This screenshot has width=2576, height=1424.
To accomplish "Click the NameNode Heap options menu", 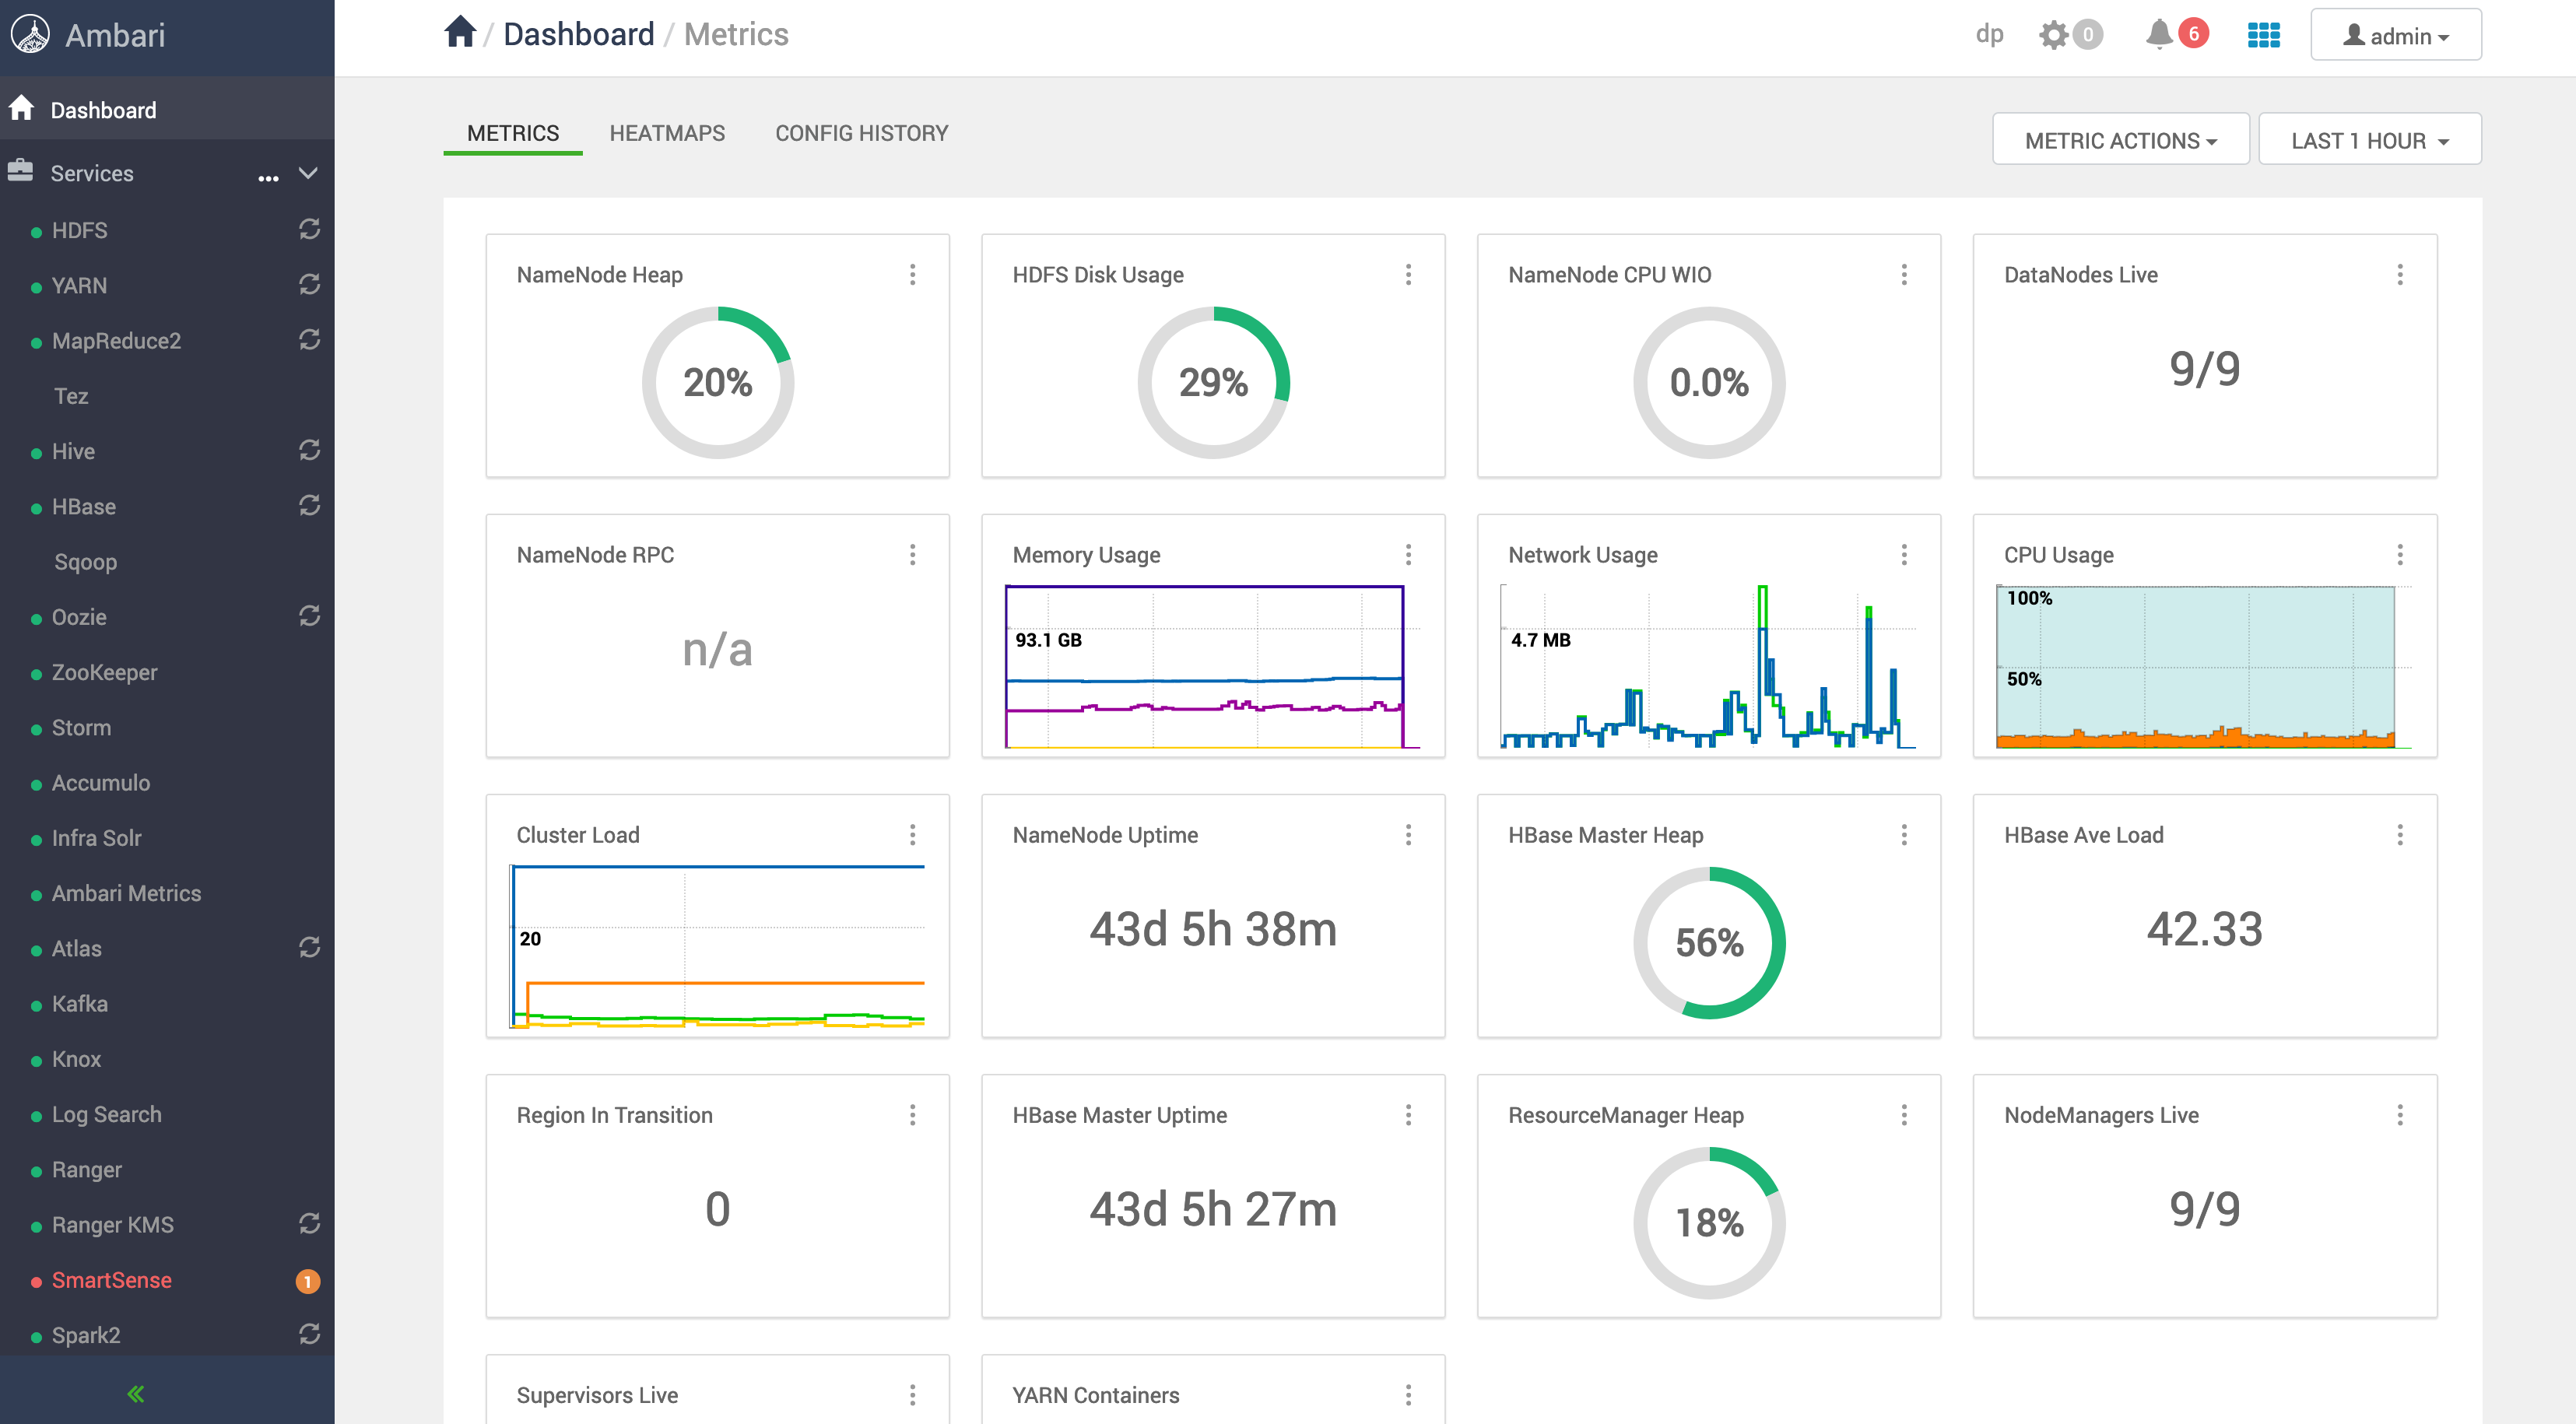I will pyautogui.click(x=914, y=274).
